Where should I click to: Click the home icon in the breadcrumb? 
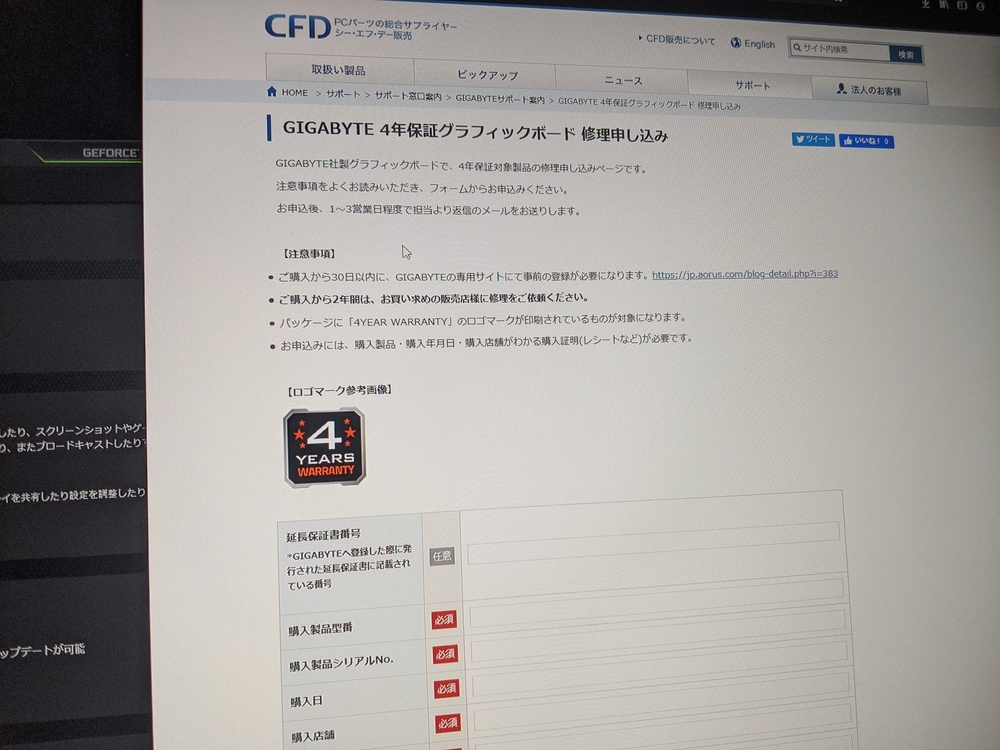(272, 92)
